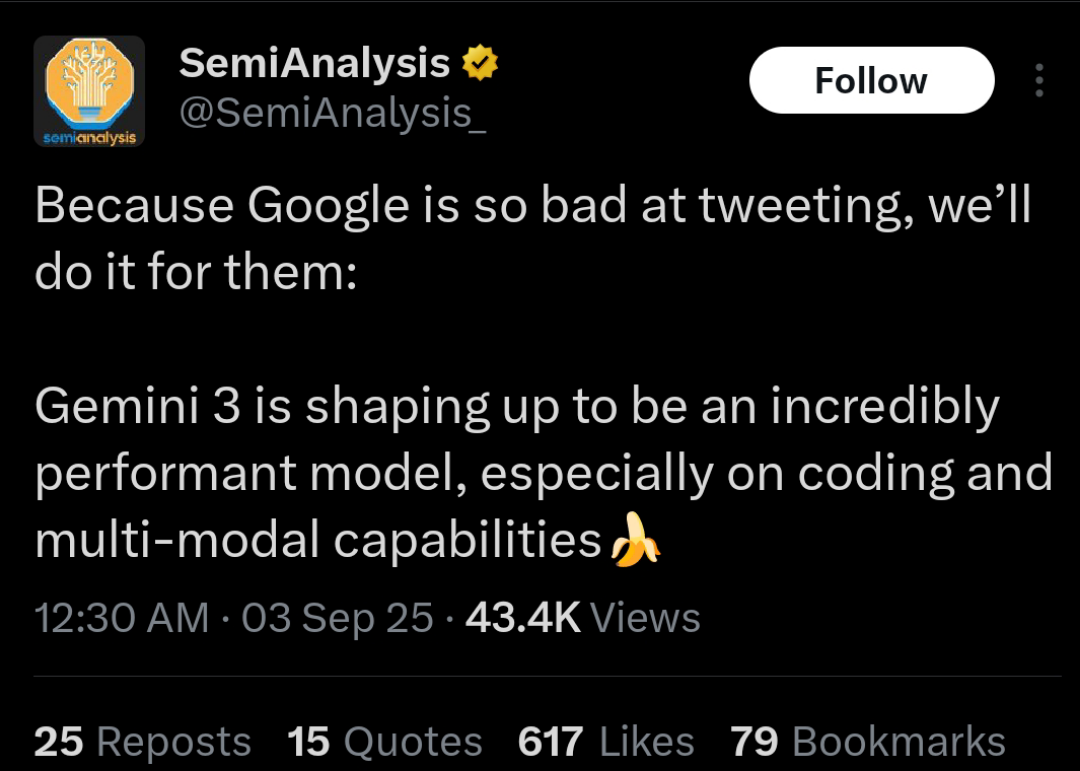Click the @SemiAnalysis_ handle

(x=332, y=113)
